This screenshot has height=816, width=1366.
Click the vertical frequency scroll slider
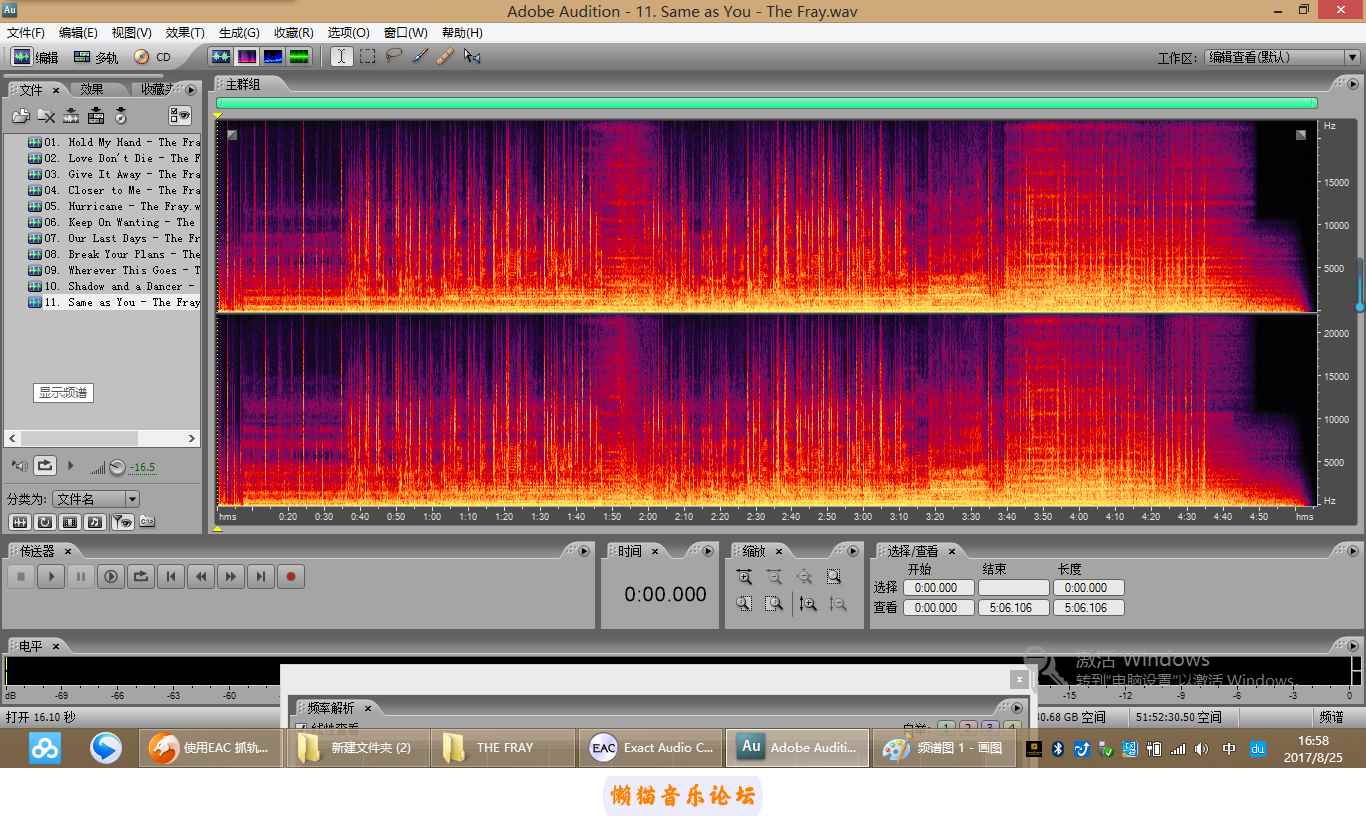pyautogui.click(x=1360, y=285)
